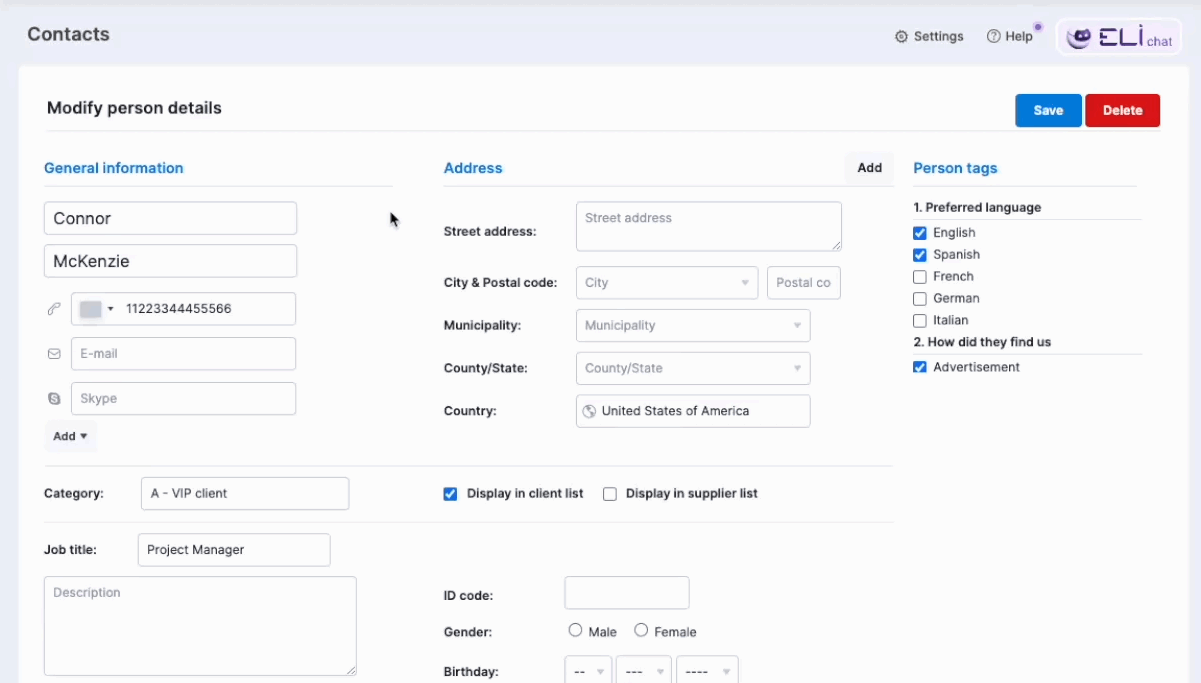Click the last name field McKenzie

[170, 261]
